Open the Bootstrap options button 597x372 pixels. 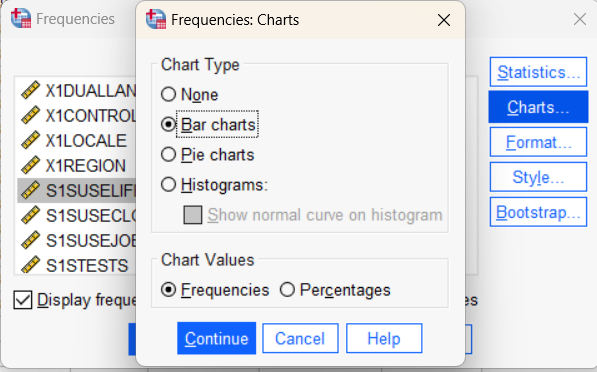pyautogui.click(x=538, y=212)
